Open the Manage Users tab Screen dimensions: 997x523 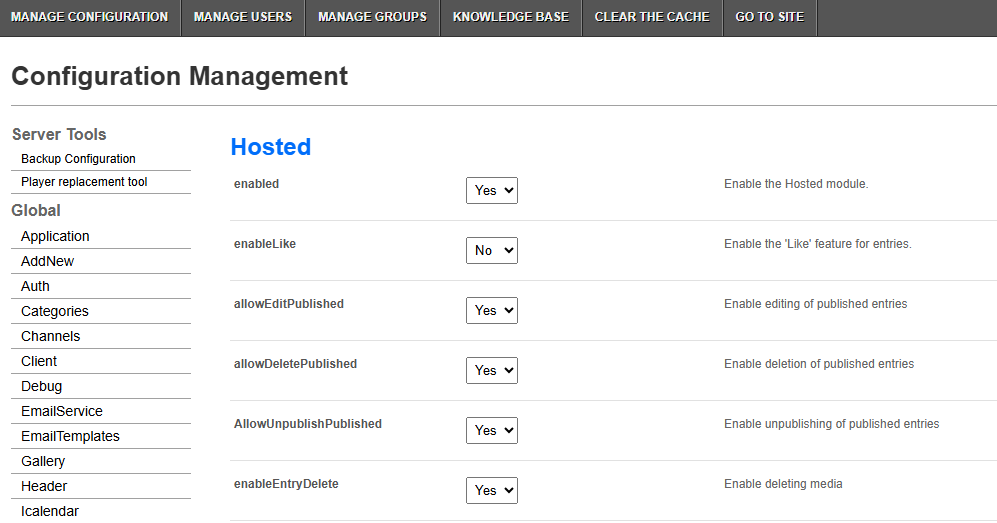(243, 17)
